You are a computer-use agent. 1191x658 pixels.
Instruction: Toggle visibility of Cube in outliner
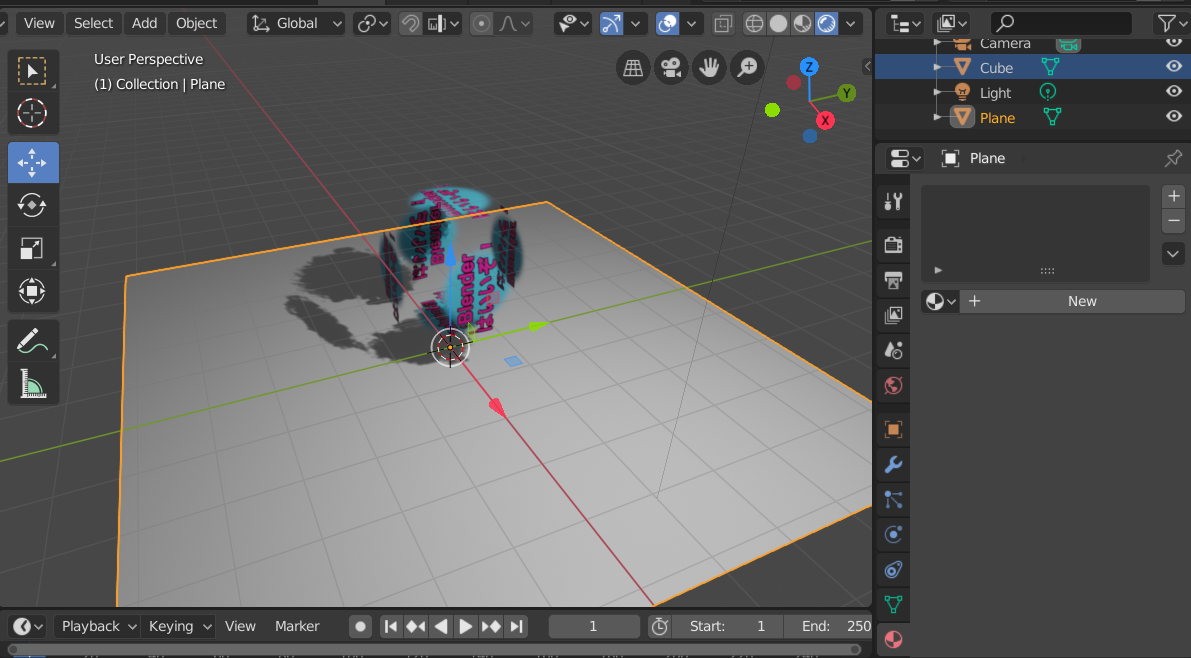(1174, 67)
